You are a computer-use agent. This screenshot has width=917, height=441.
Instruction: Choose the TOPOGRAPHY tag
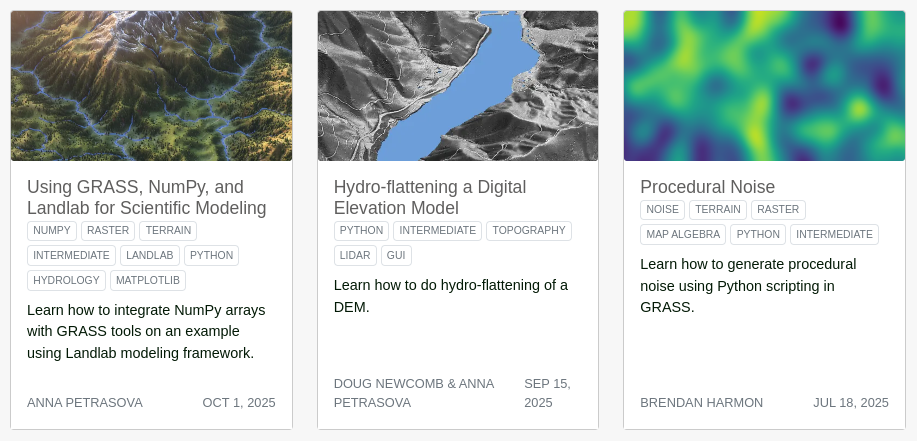[x=528, y=230]
